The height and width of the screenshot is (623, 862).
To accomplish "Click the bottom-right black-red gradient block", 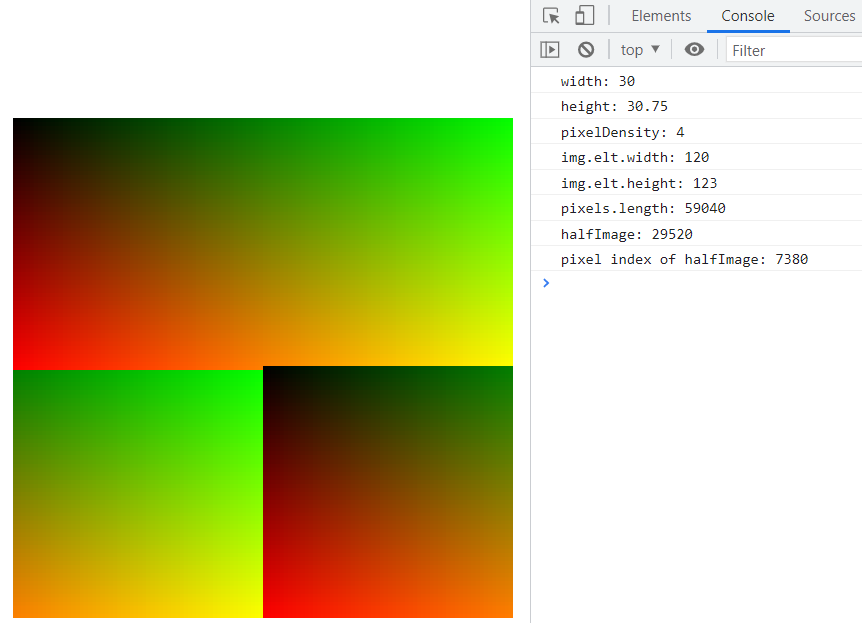I will point(388,492).
